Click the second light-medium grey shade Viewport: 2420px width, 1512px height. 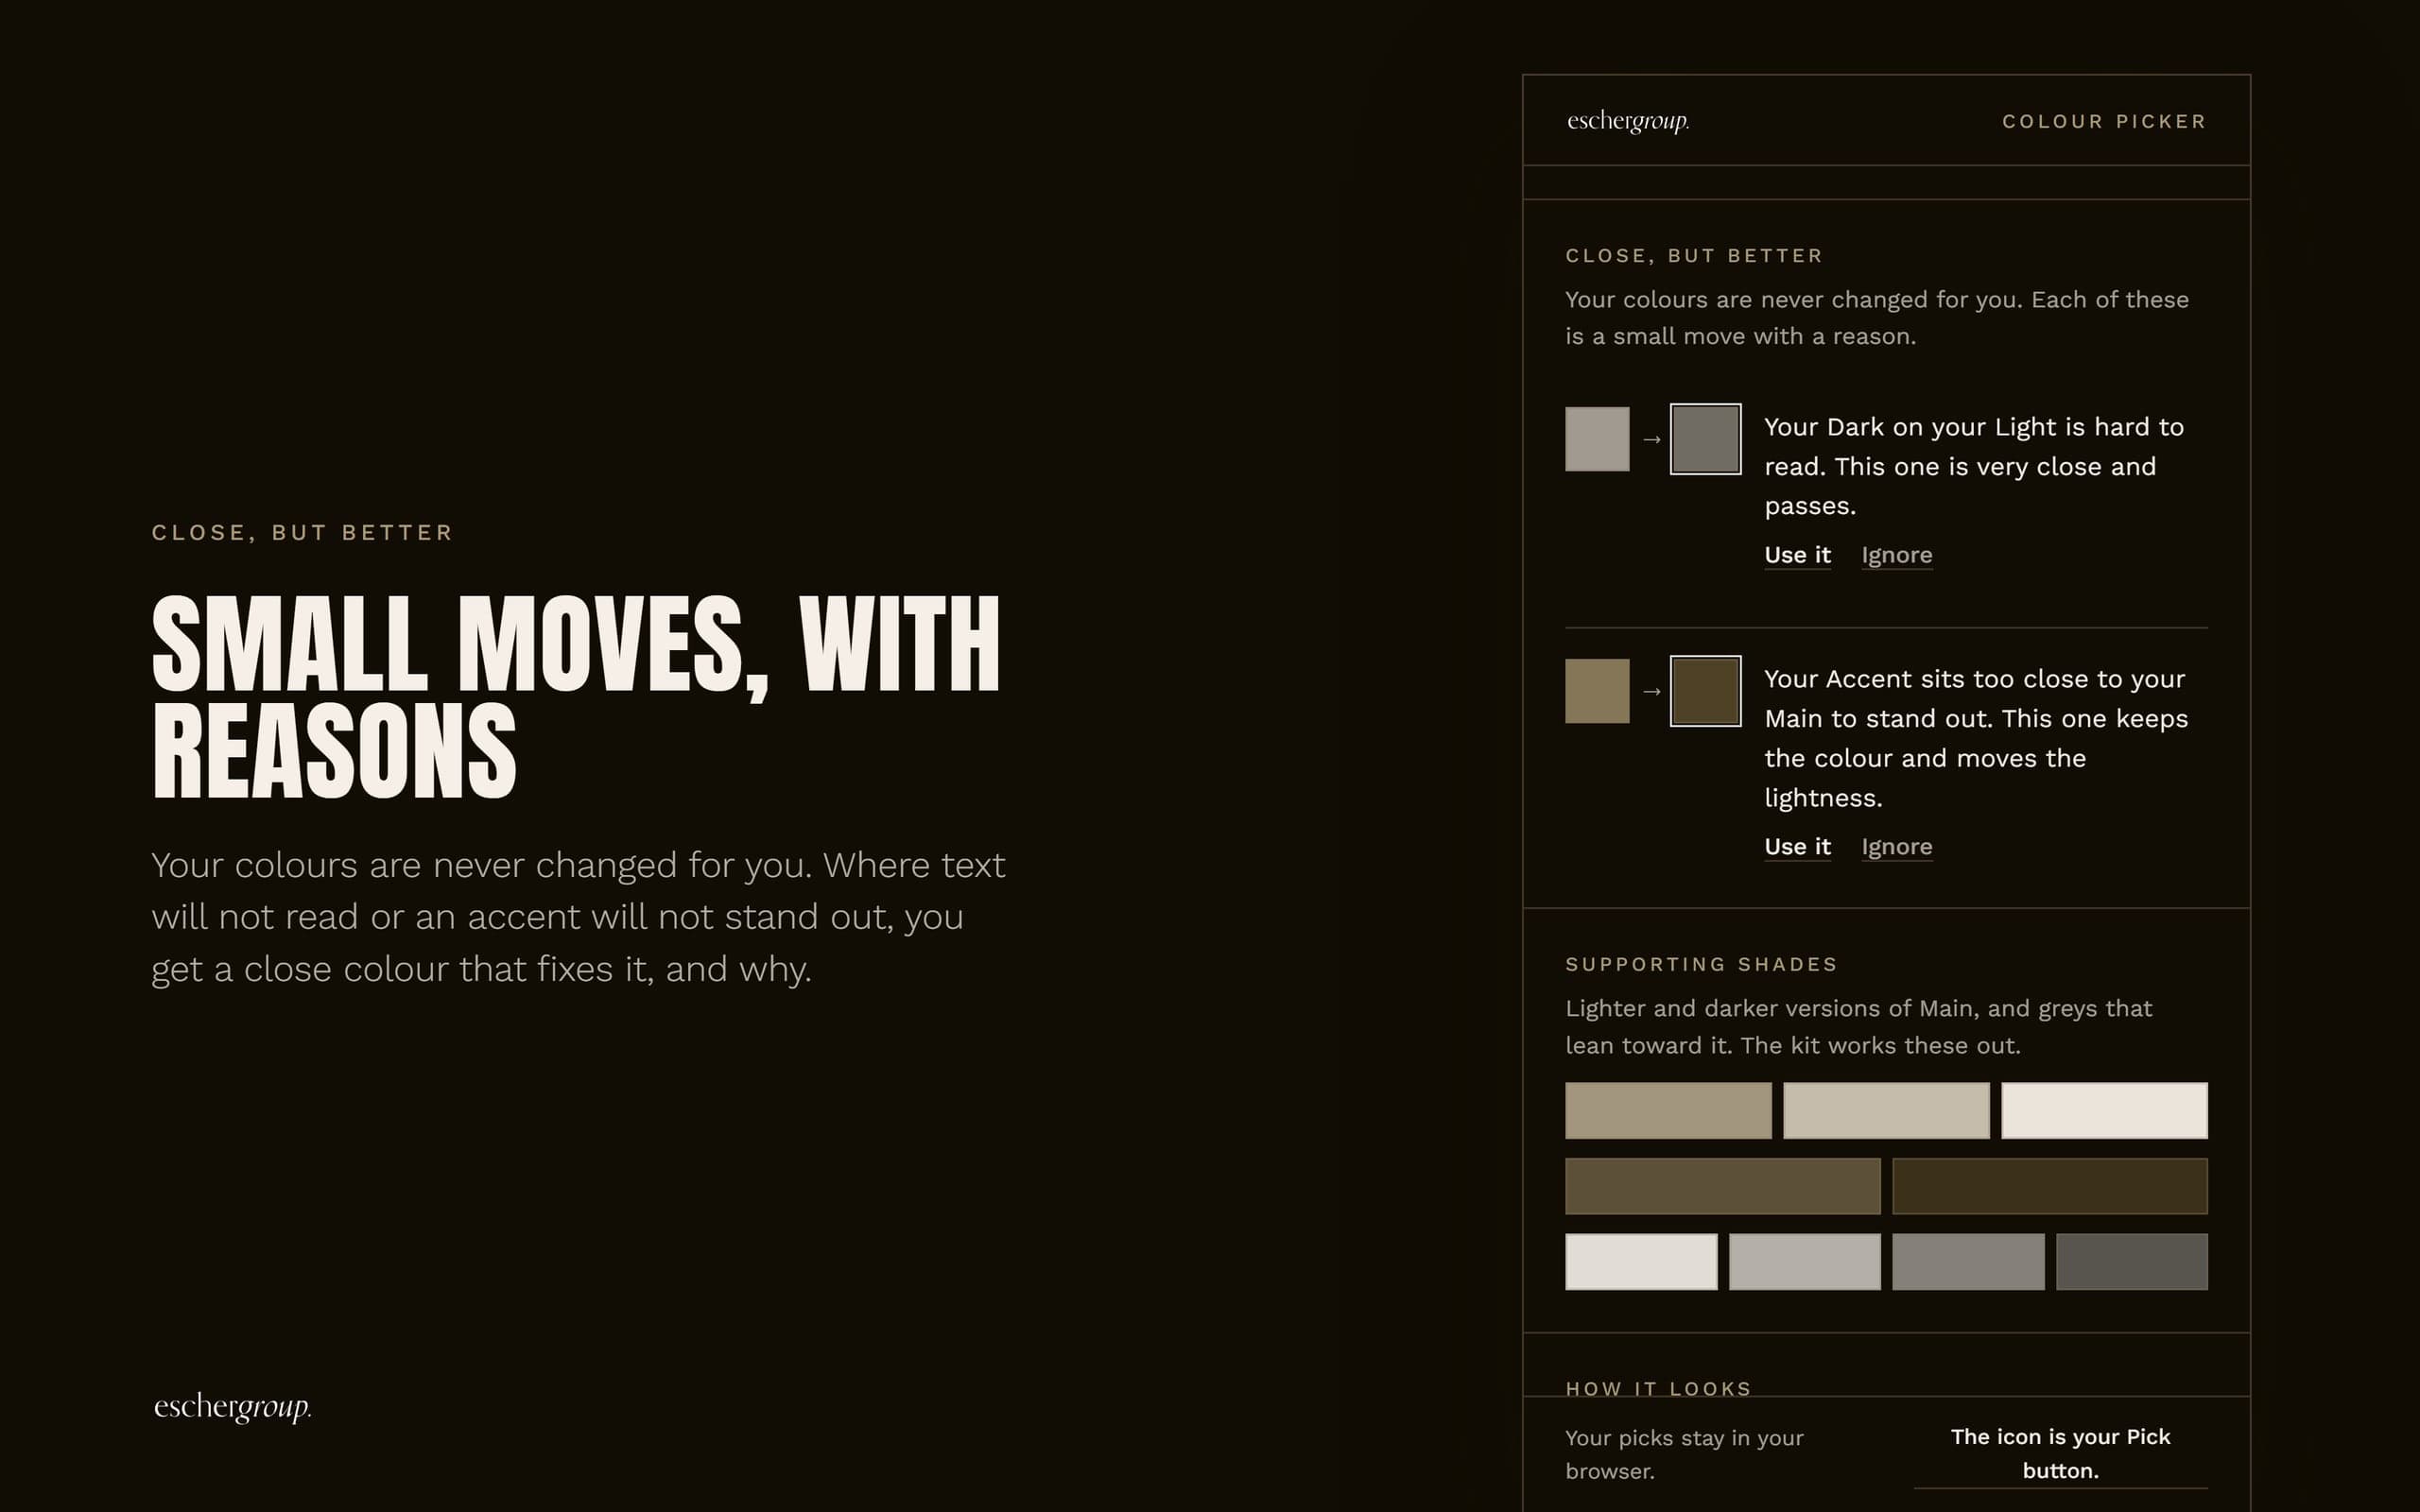coord(1804,1262)
